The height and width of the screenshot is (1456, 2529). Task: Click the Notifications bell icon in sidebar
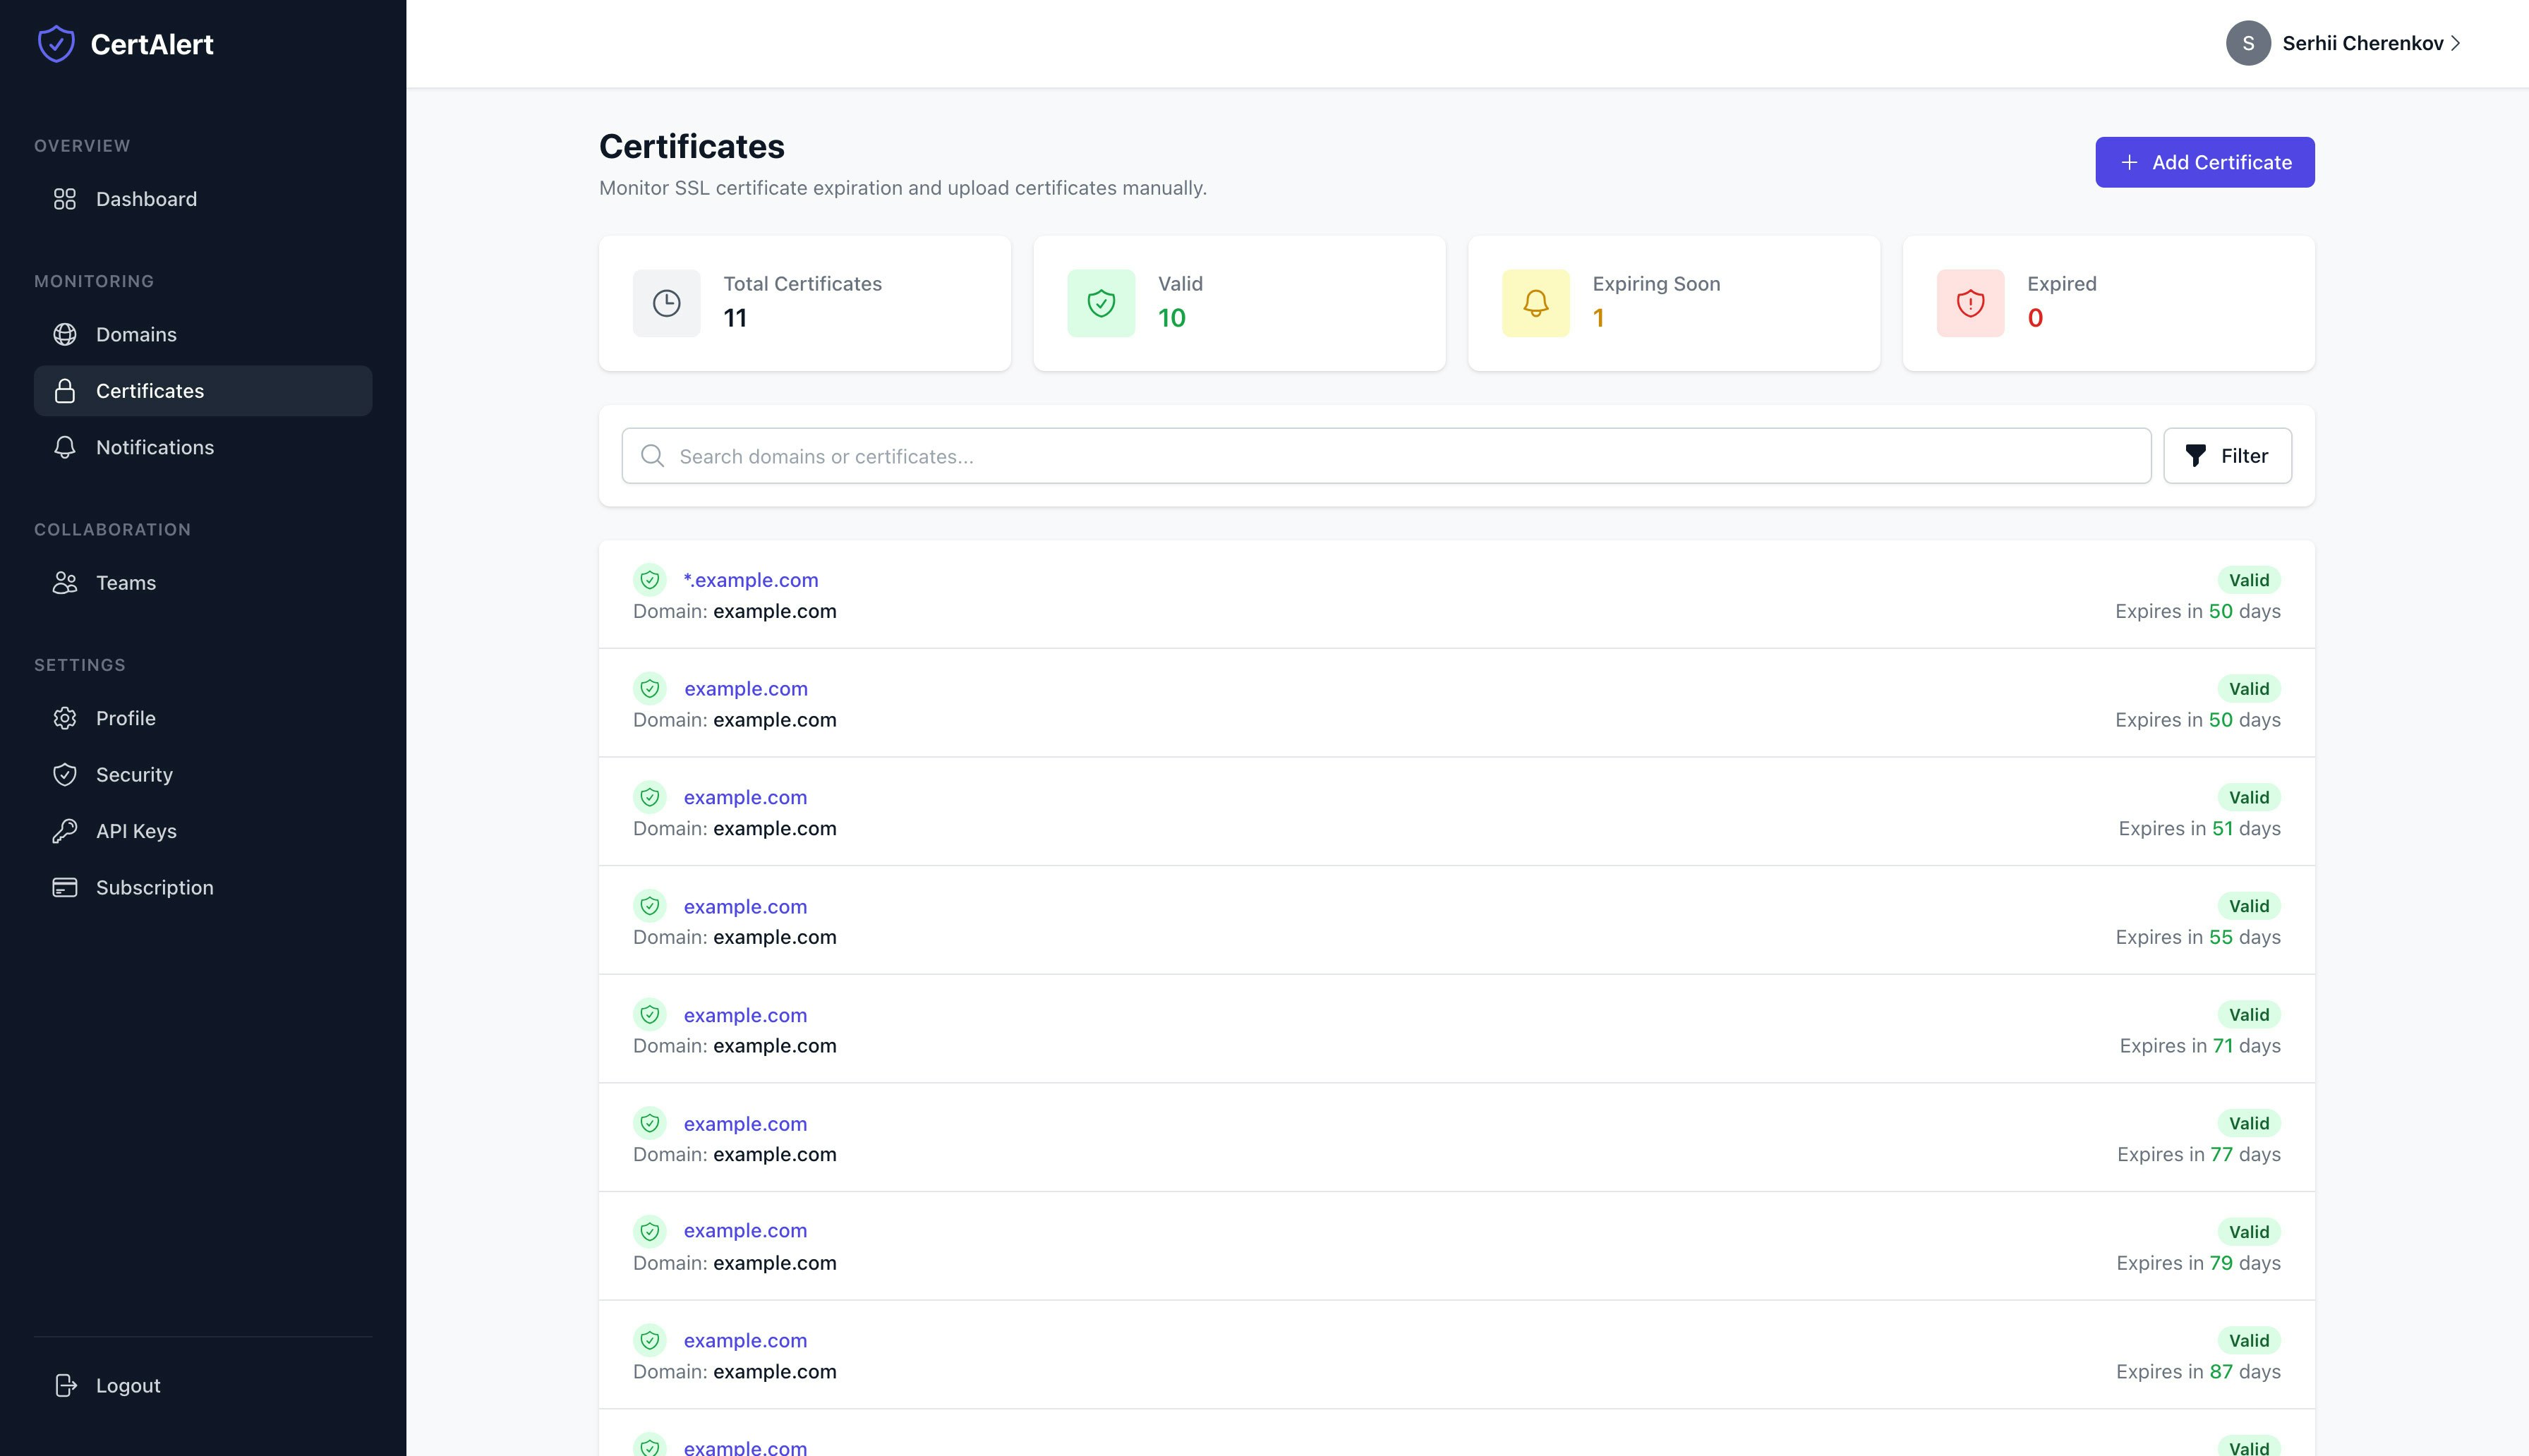point(65,447)
